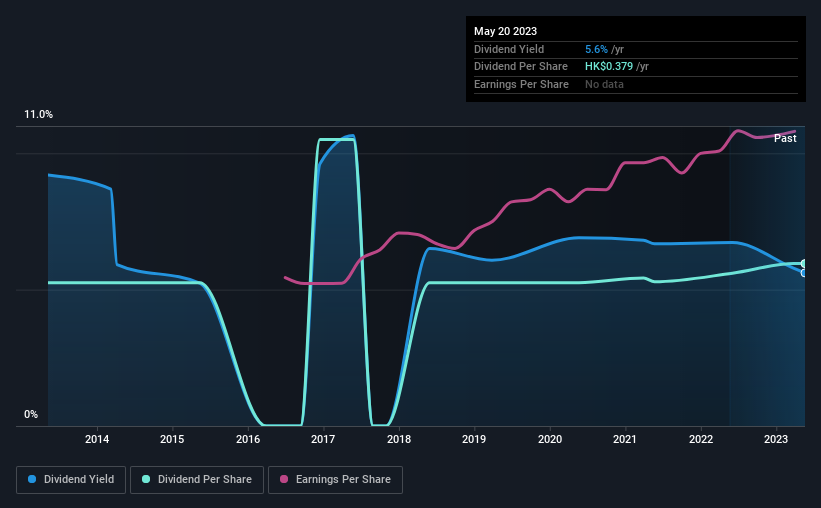Click the 0% y-axis label
Viewport: 821px width, 508px height.
point(31,414)
